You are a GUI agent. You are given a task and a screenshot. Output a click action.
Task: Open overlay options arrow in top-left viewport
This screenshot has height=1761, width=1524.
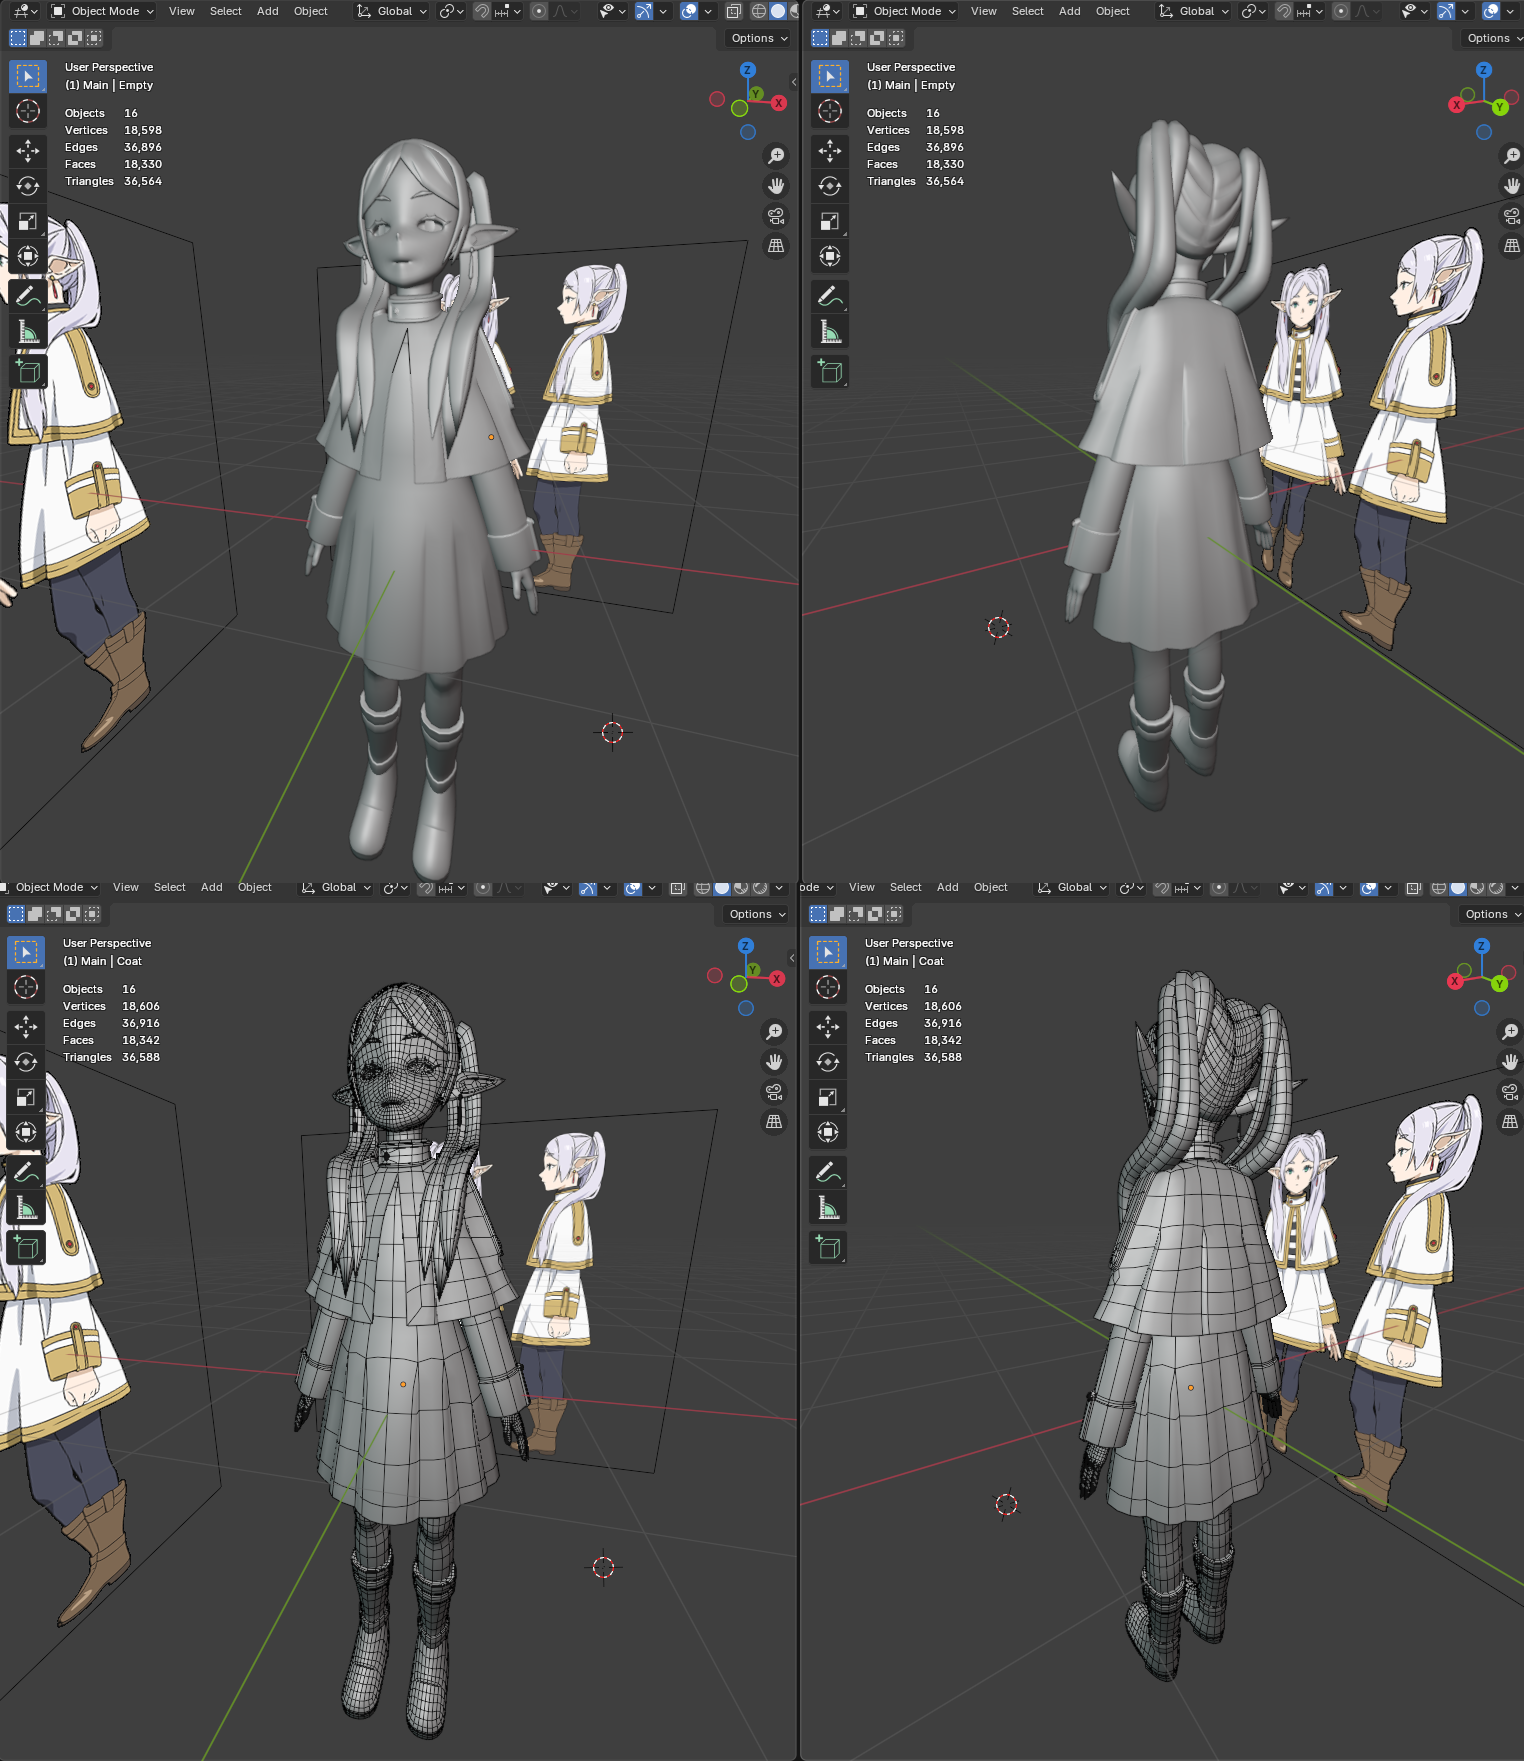click(707, 11)
